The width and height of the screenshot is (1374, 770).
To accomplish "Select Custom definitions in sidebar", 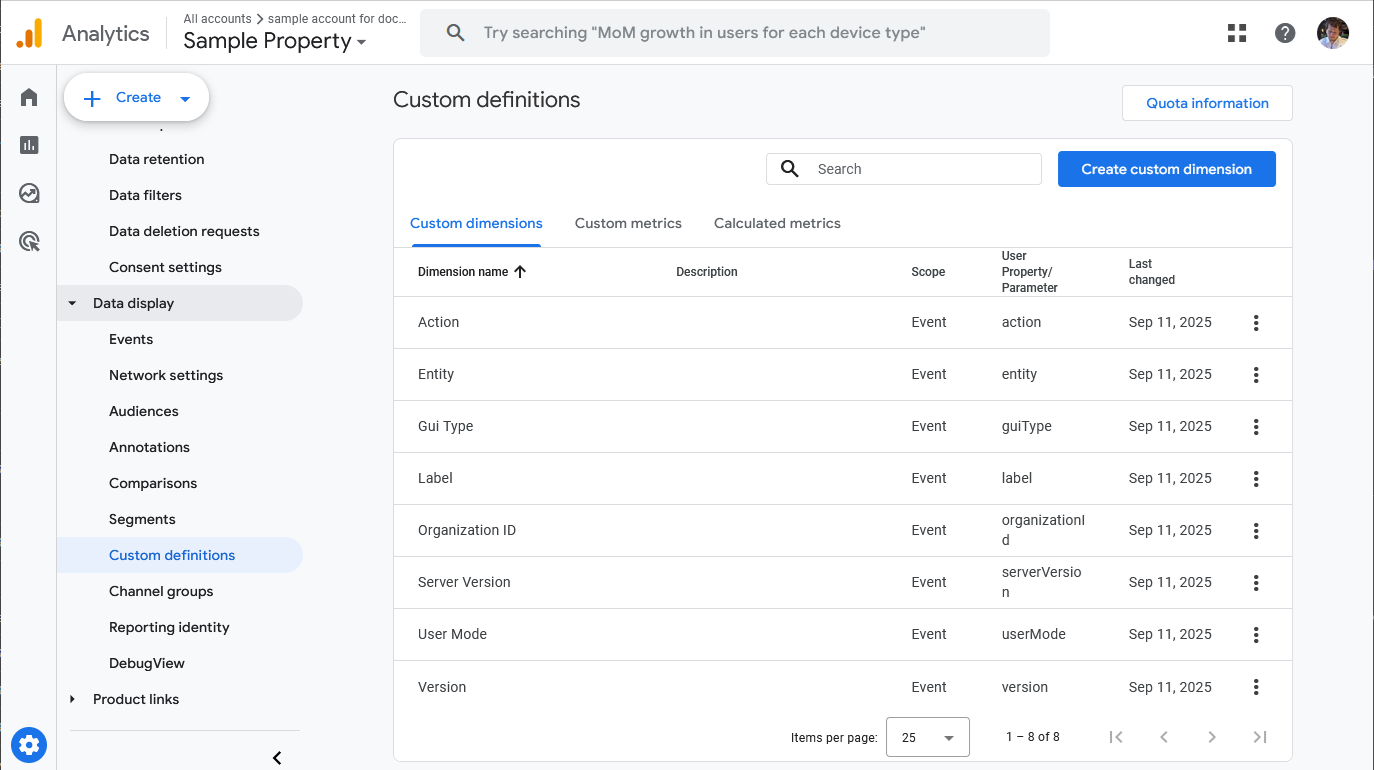I will click(180, 555).
